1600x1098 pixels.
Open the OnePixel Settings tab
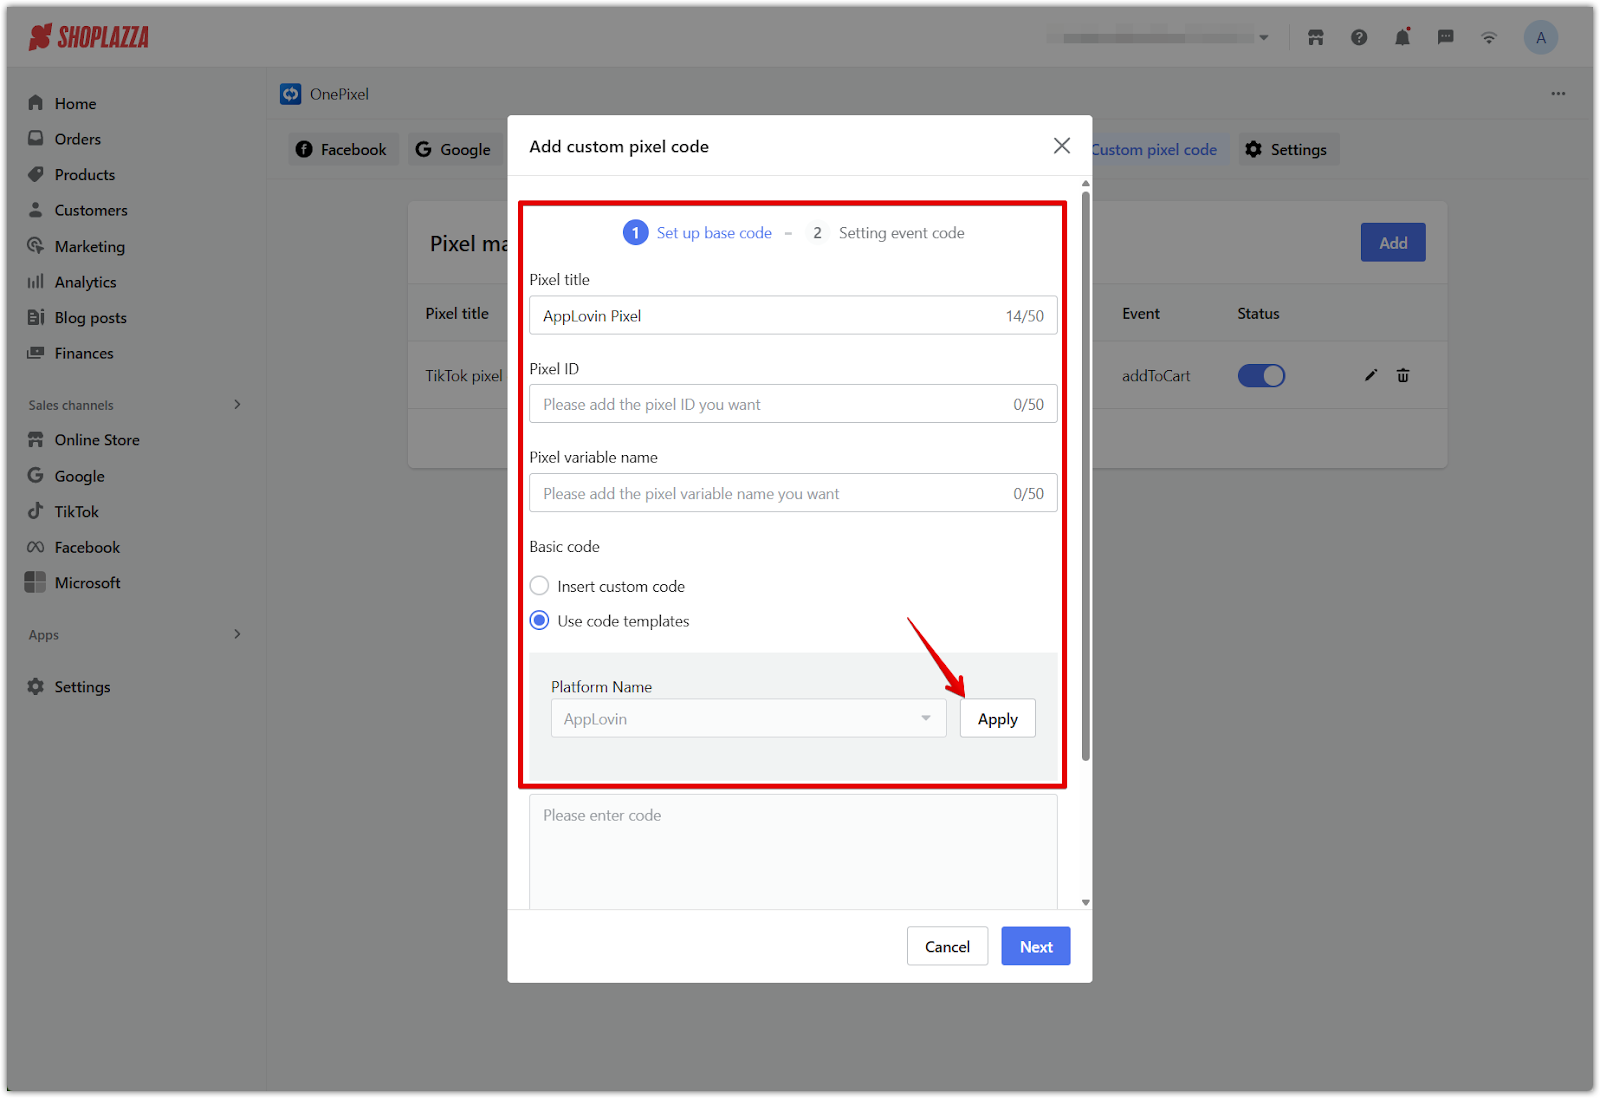(x=1288, y=149)
